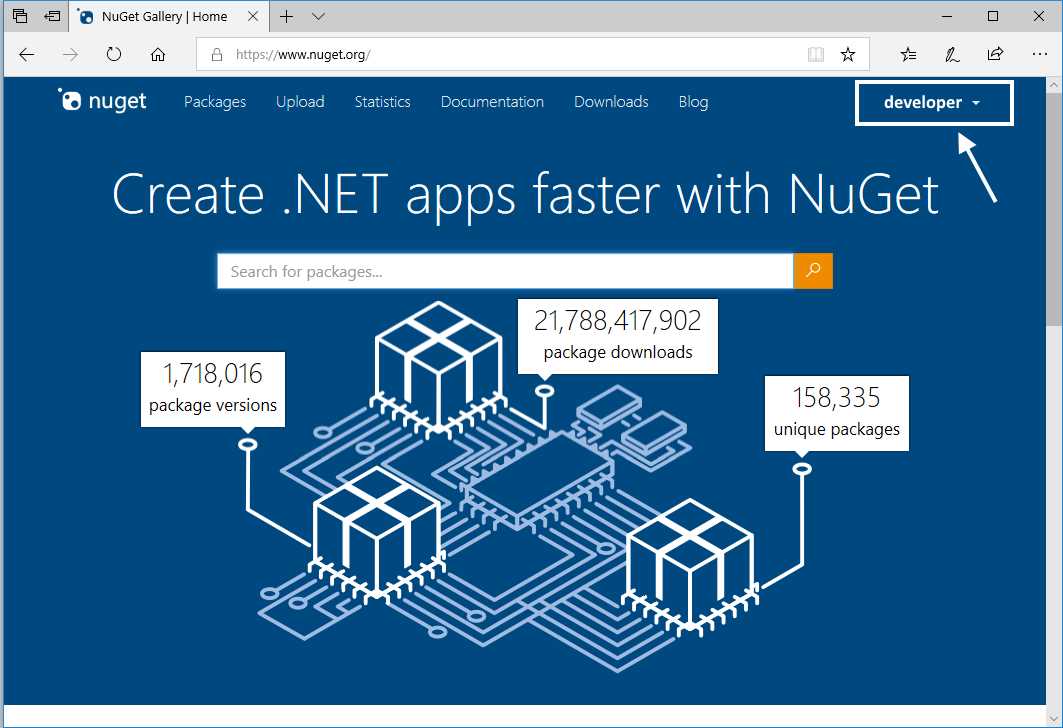Open the favorites hub panel

[908, 55]
